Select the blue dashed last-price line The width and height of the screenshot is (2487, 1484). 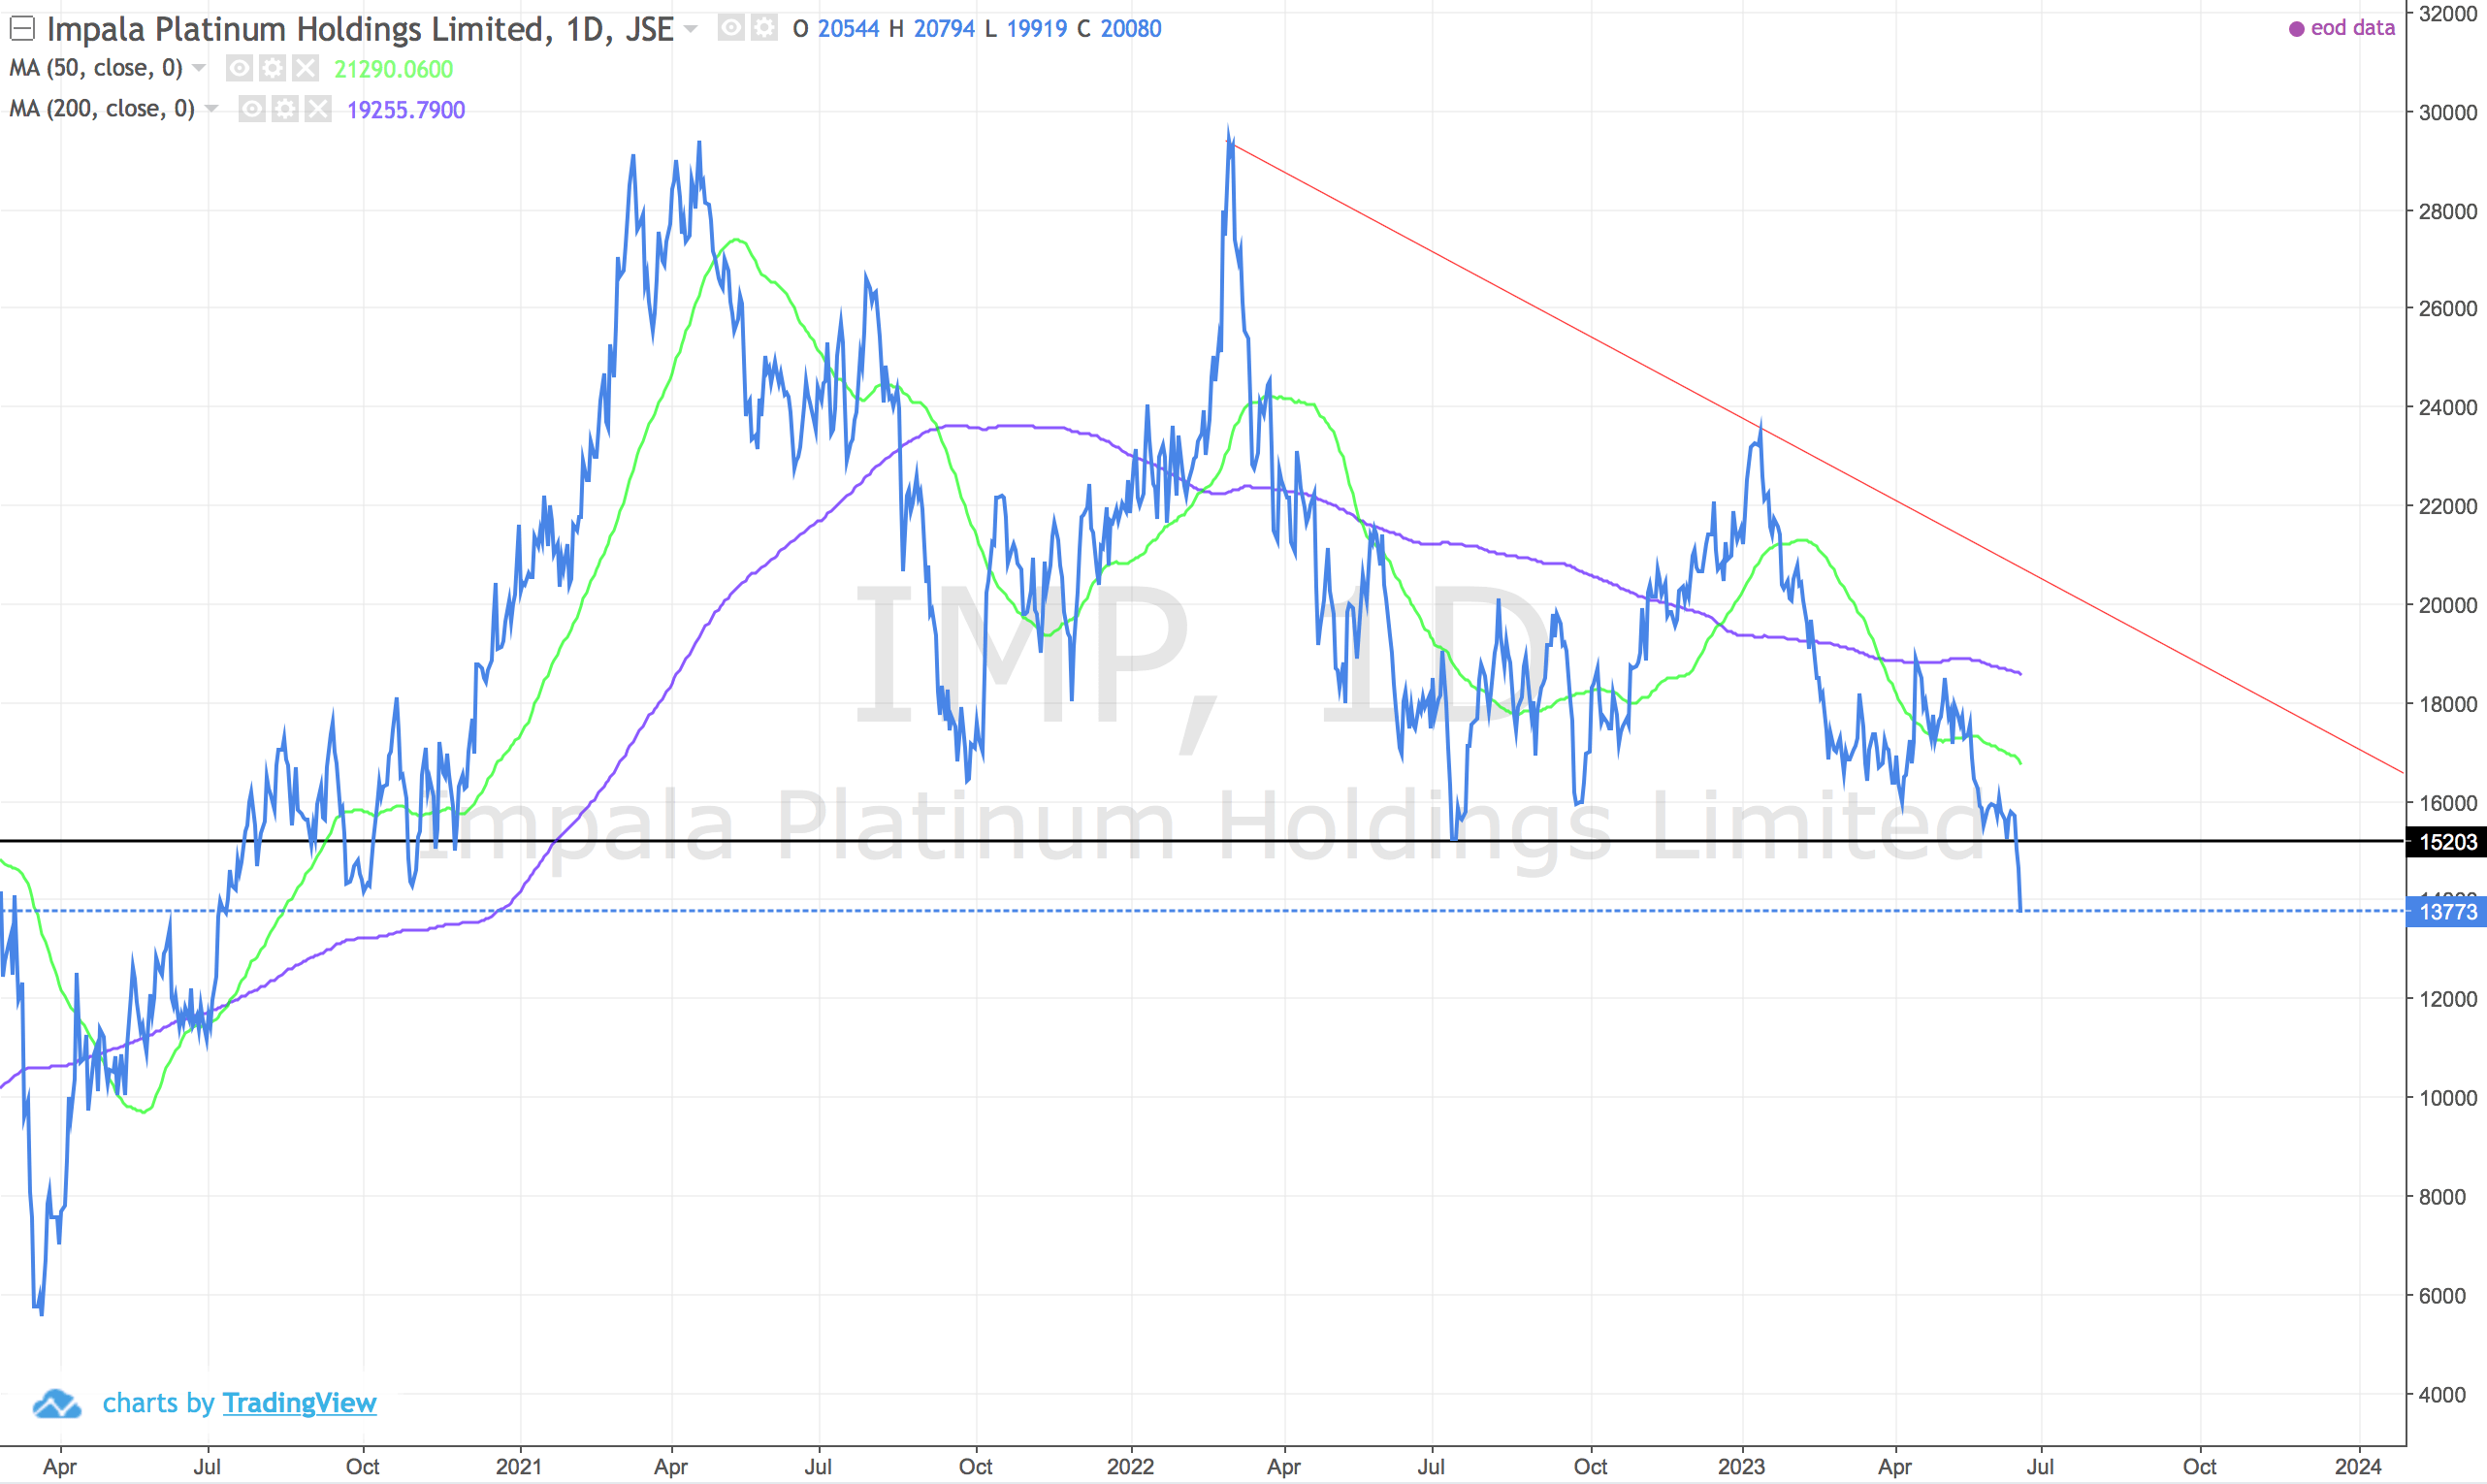[1200, 911]
